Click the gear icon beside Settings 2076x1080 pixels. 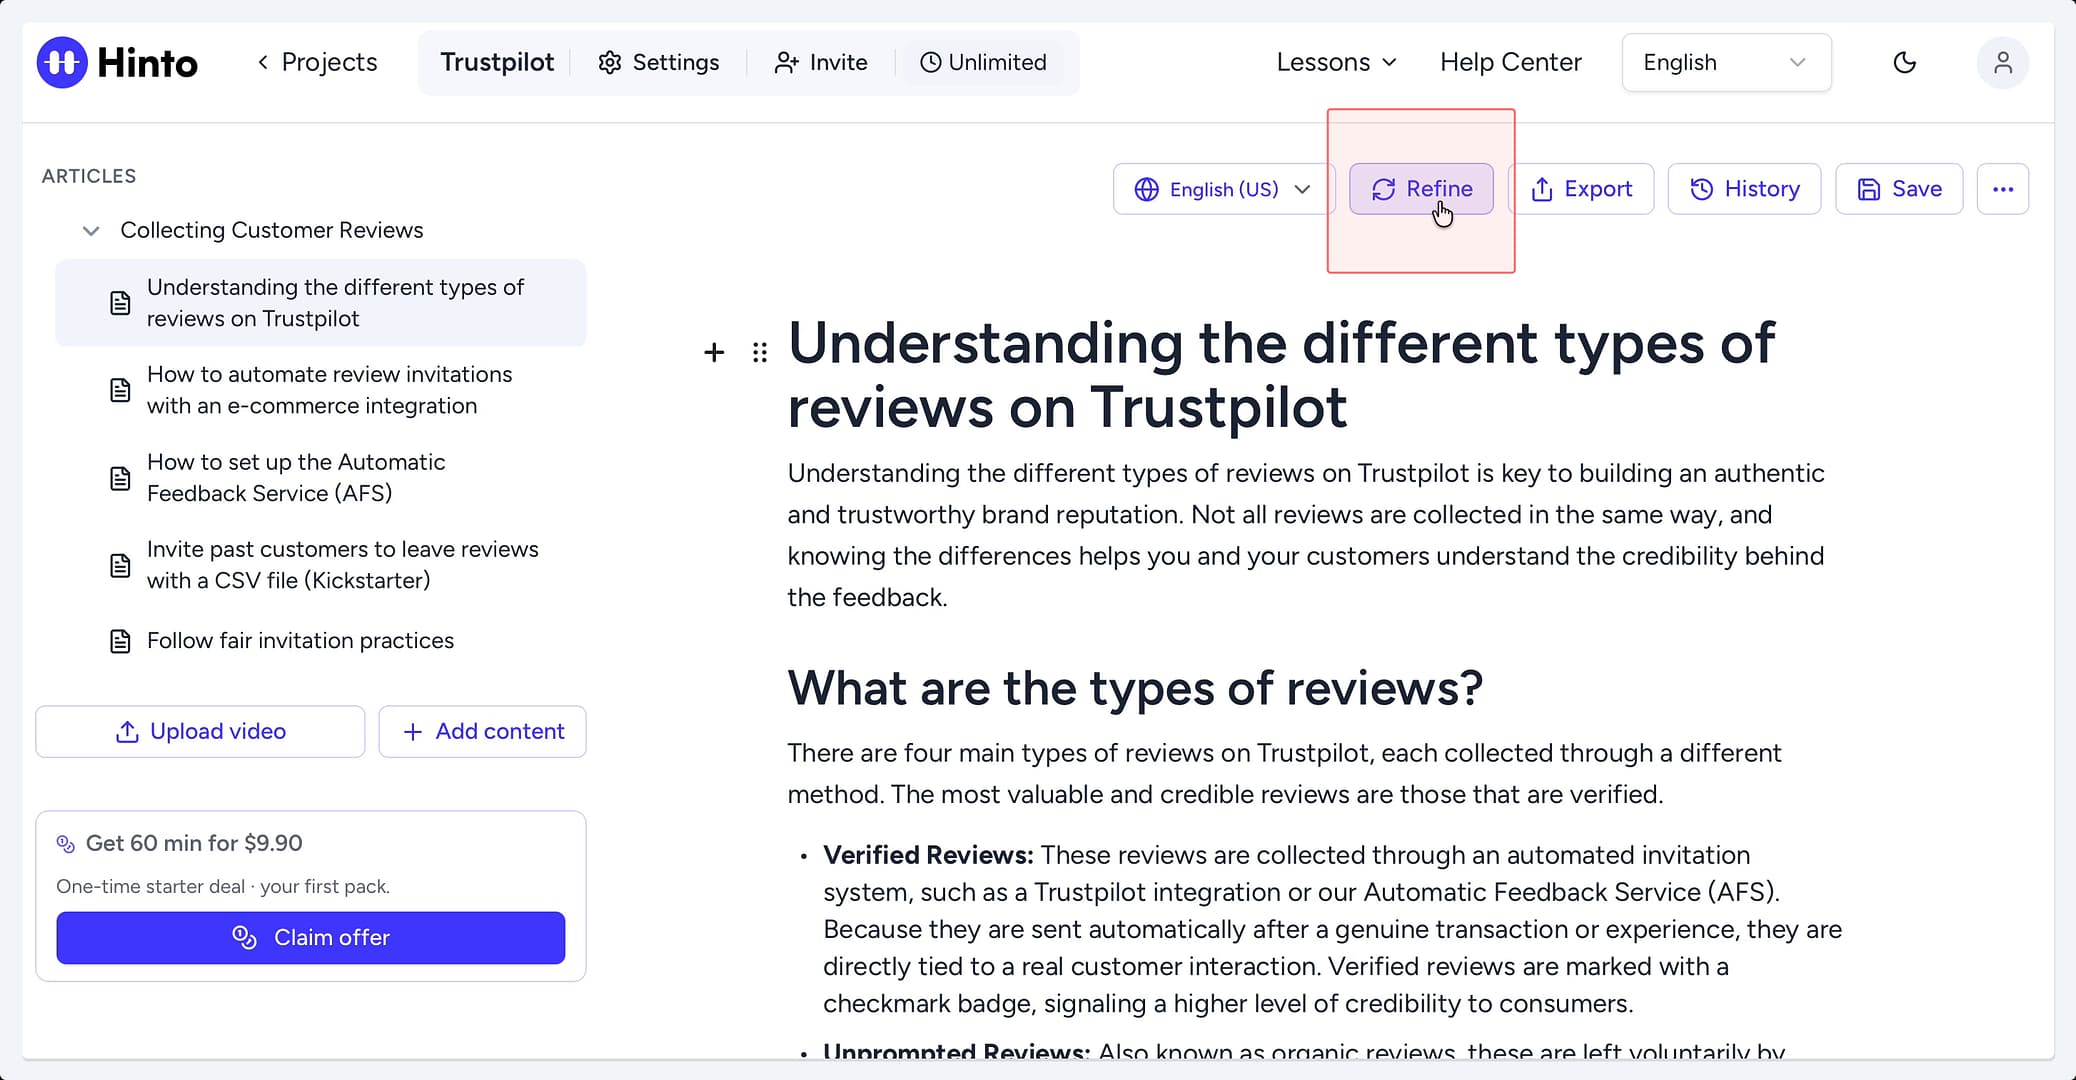pyautogui.click(x=610, y=62)
